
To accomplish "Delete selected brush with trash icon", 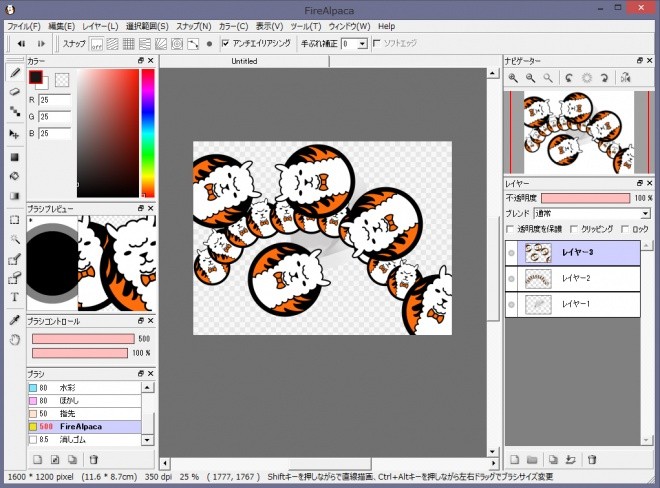I will pos(94,459).
